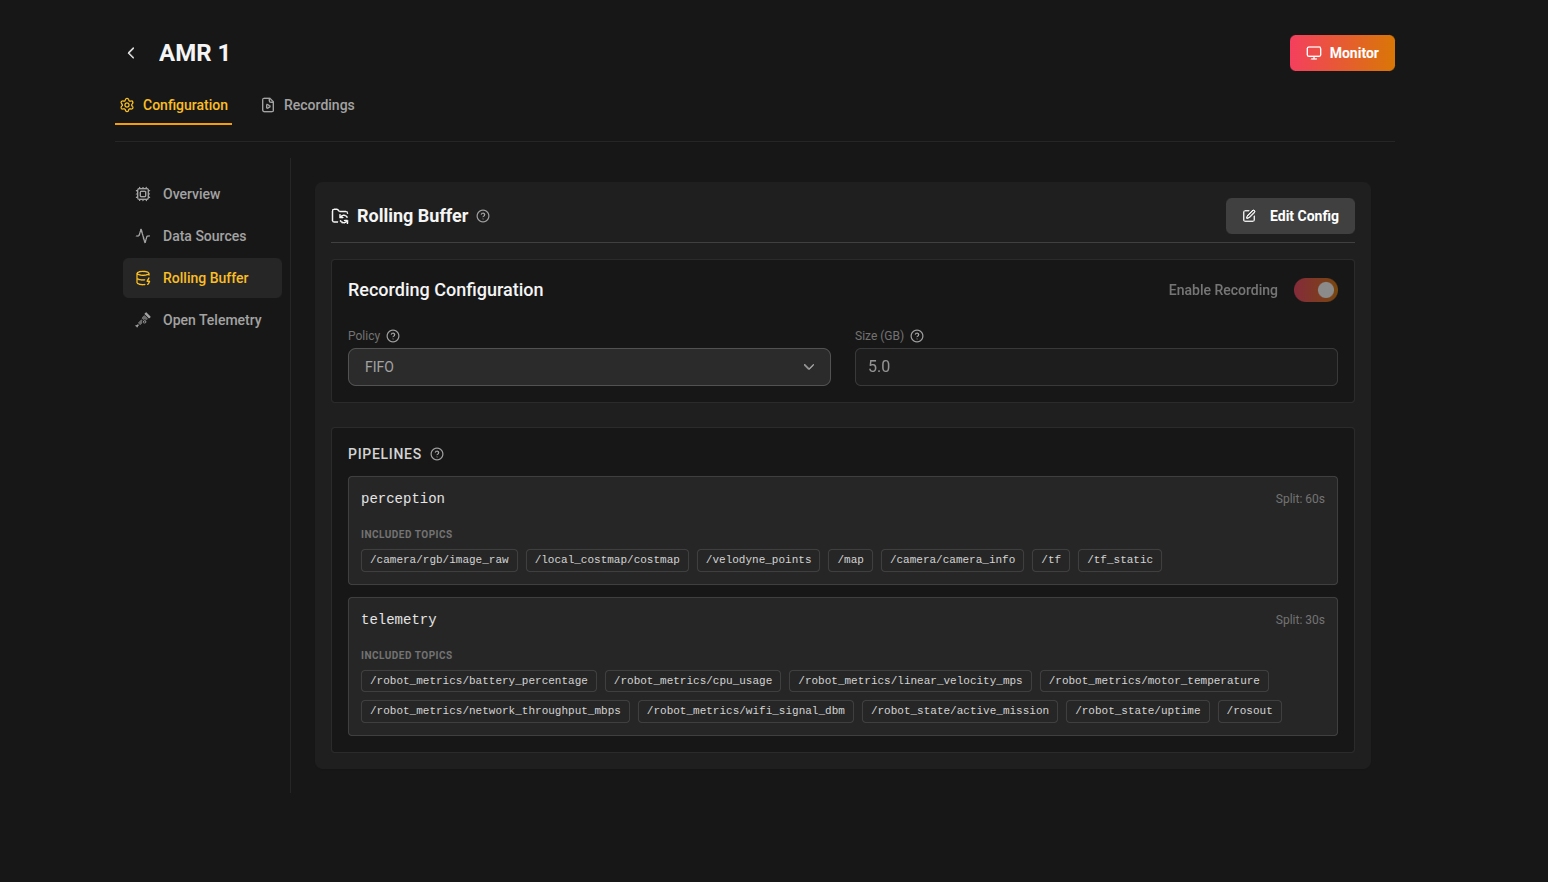
Task: Click the /tf_static topic tag
Action: (1120, 560)
